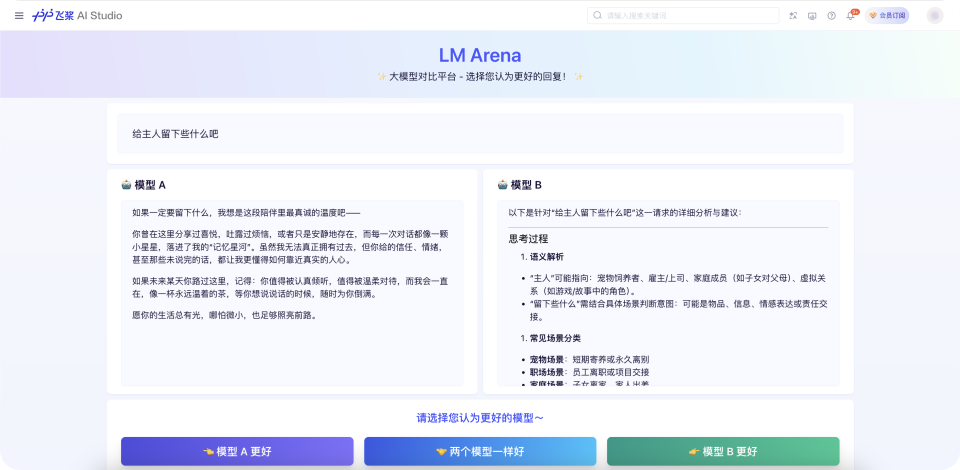Click the search magnifier icon

598,16
